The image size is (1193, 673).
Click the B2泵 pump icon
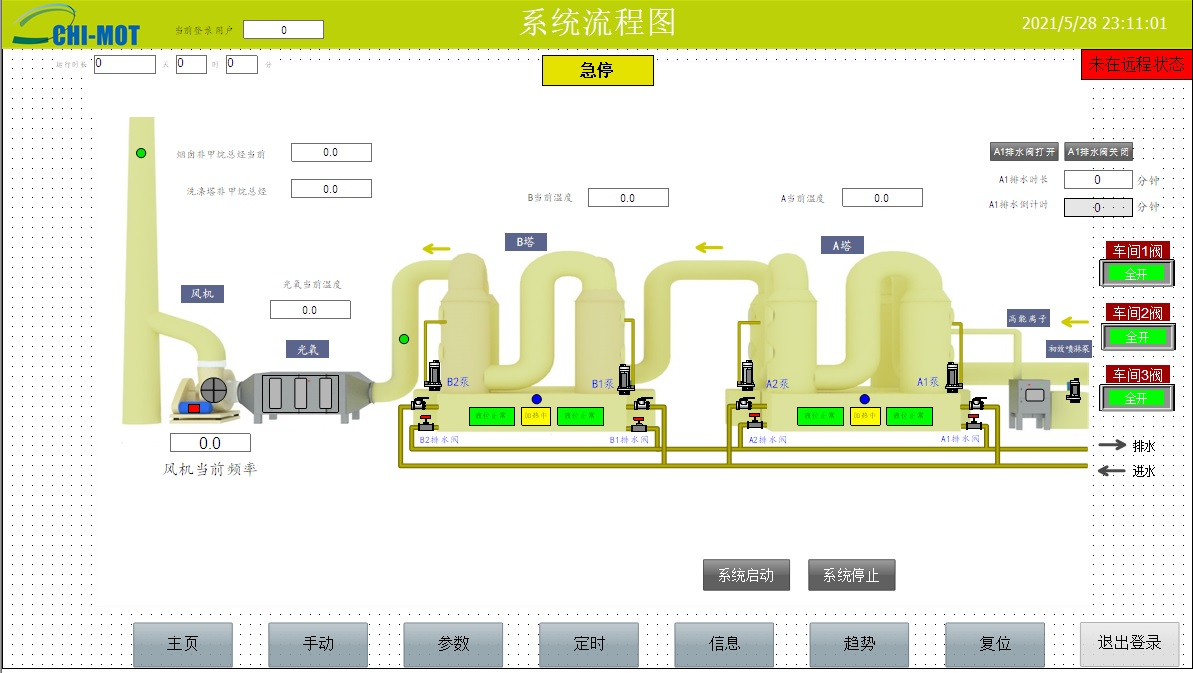(x=434, y=374)
